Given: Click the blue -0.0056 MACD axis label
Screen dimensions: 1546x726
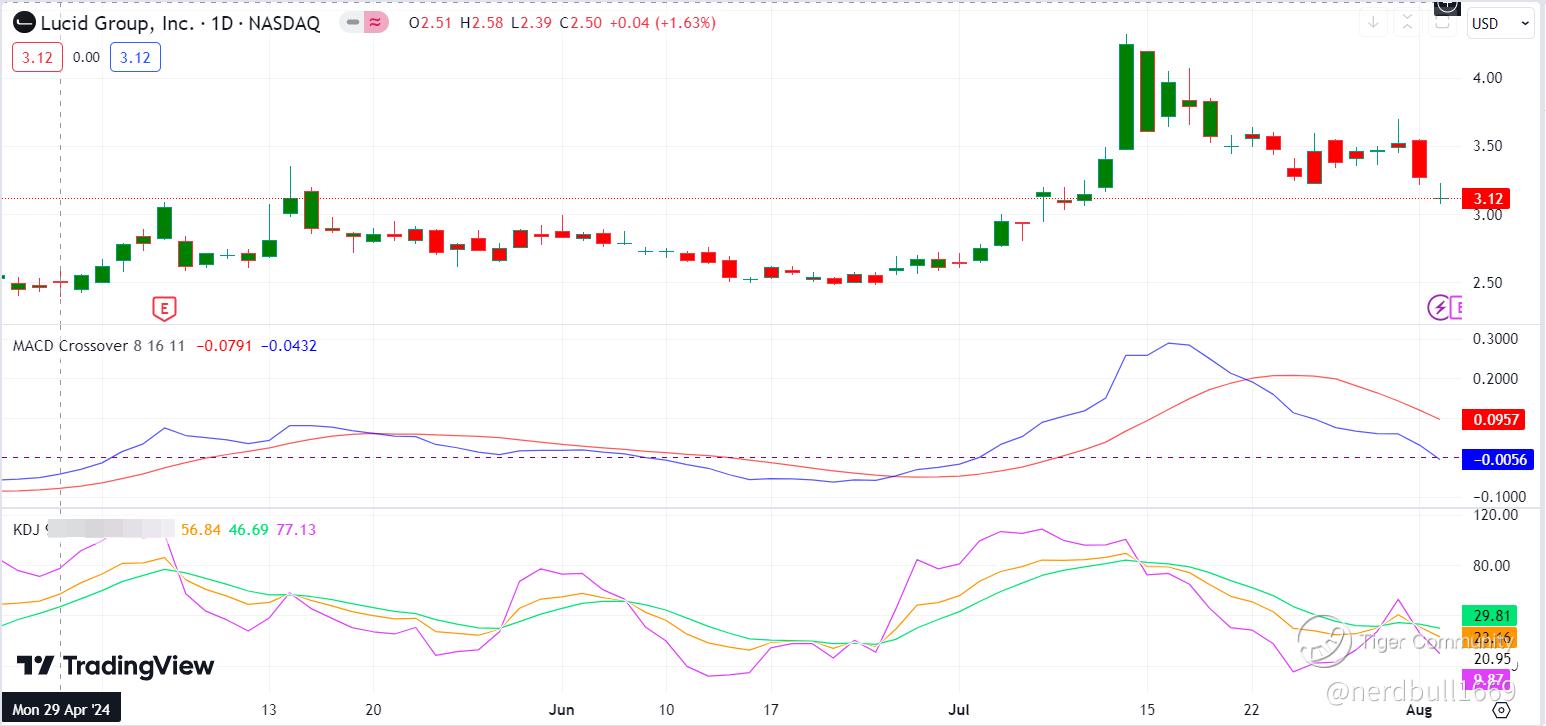Looking at the screenshot, I should coord(1497,460).
